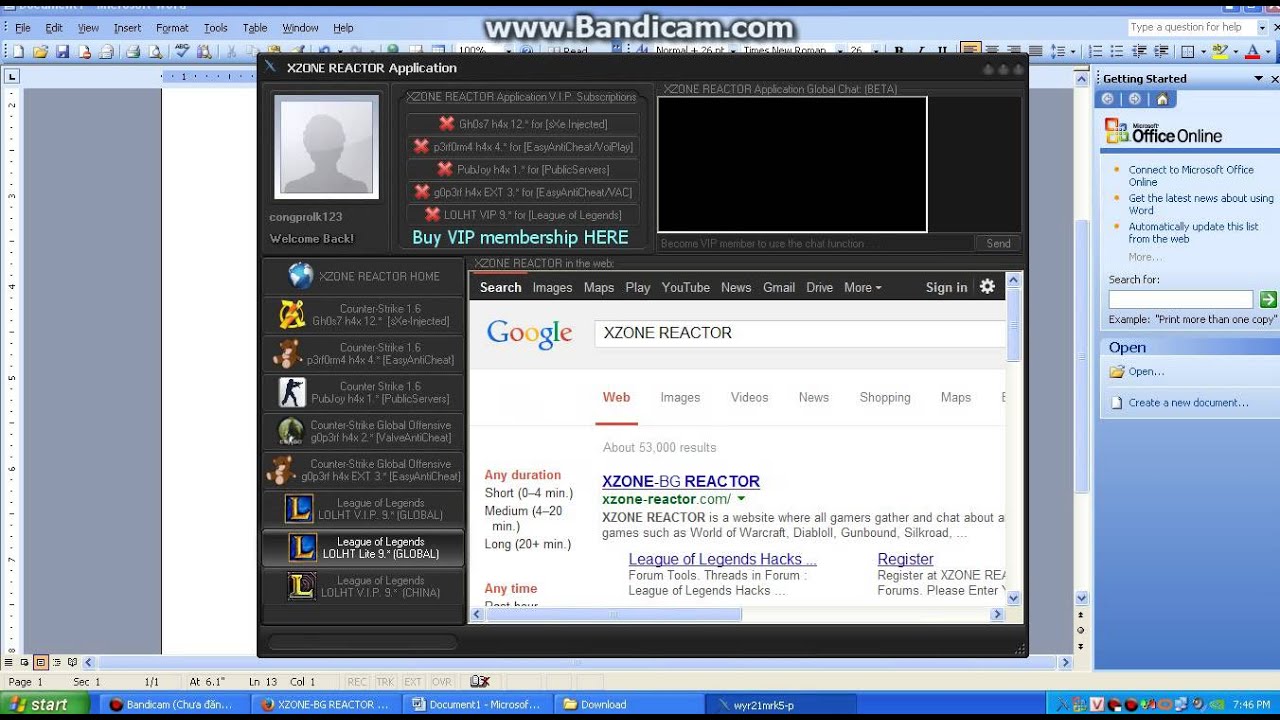
Task: Toggle the EXT selection mode indicator
Action: 413,682
